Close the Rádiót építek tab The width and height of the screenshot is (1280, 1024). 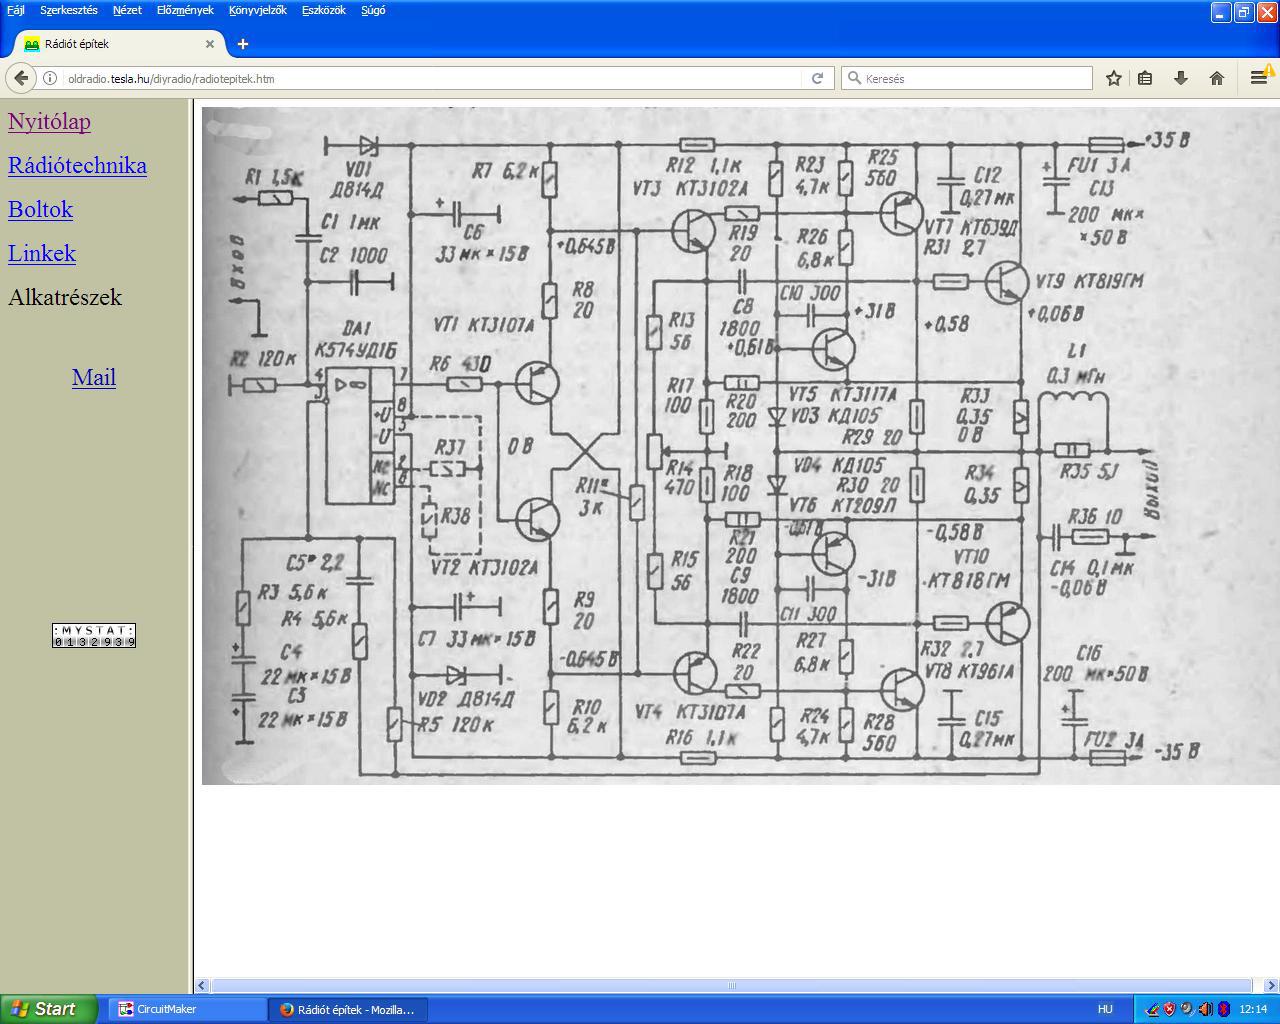pyautogui.click(x=210, y=44)
